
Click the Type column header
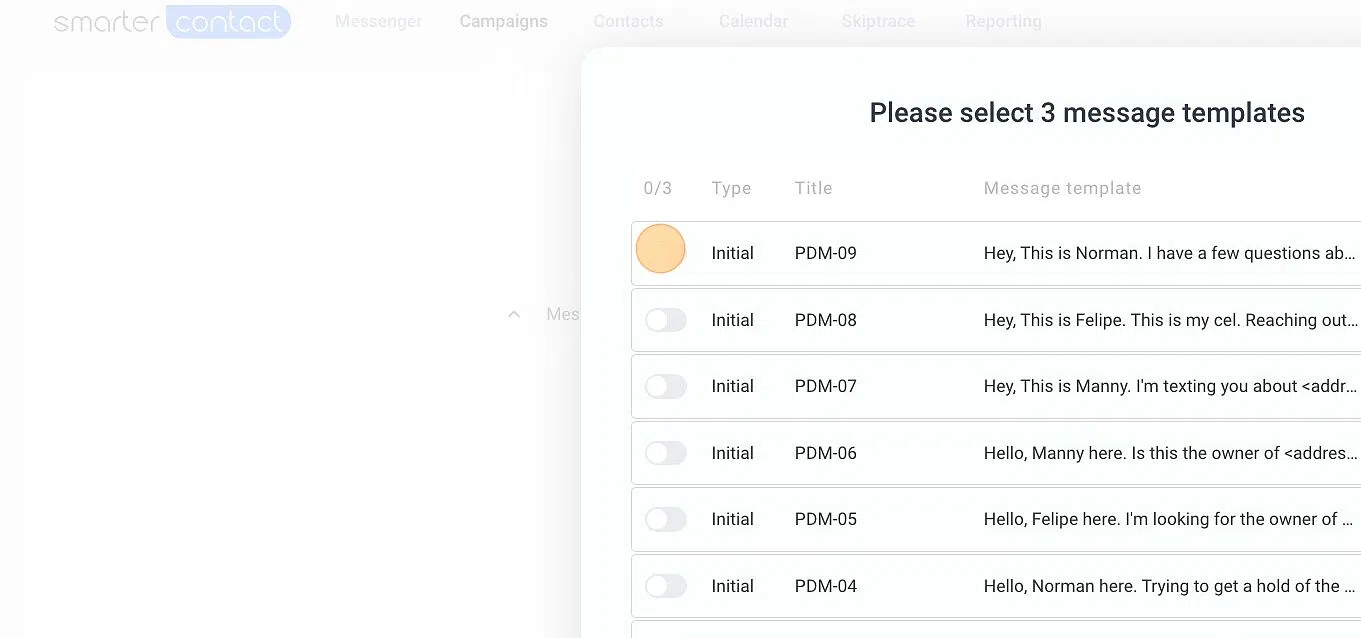731,188
